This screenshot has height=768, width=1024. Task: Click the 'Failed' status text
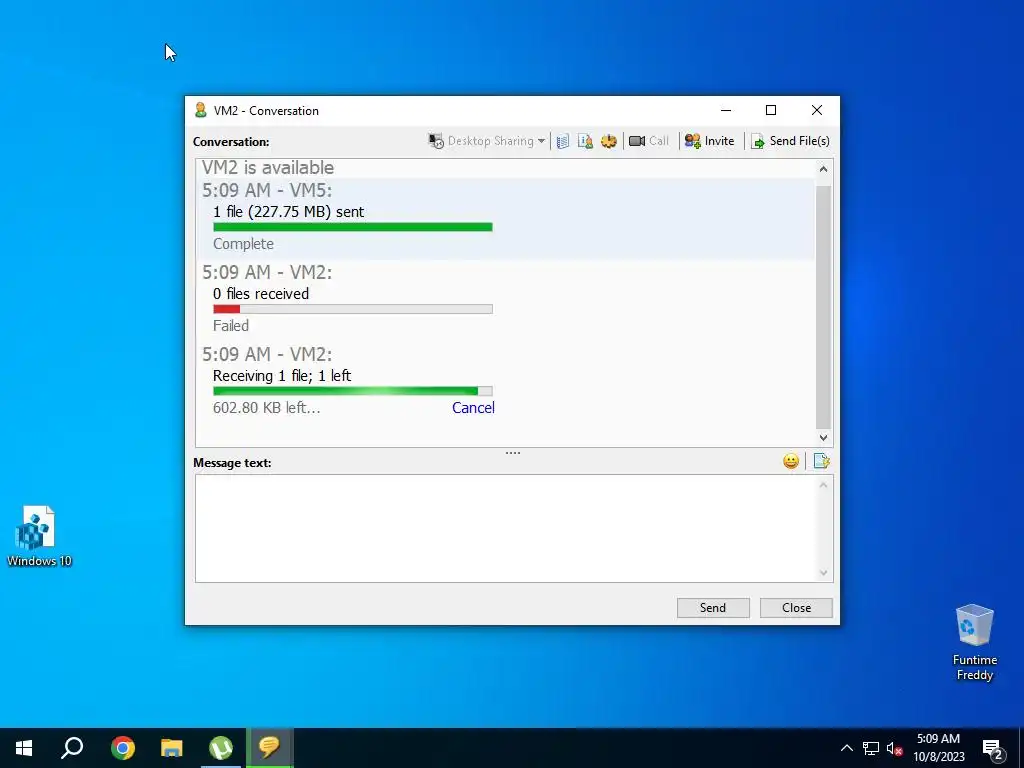pos(231,325)
